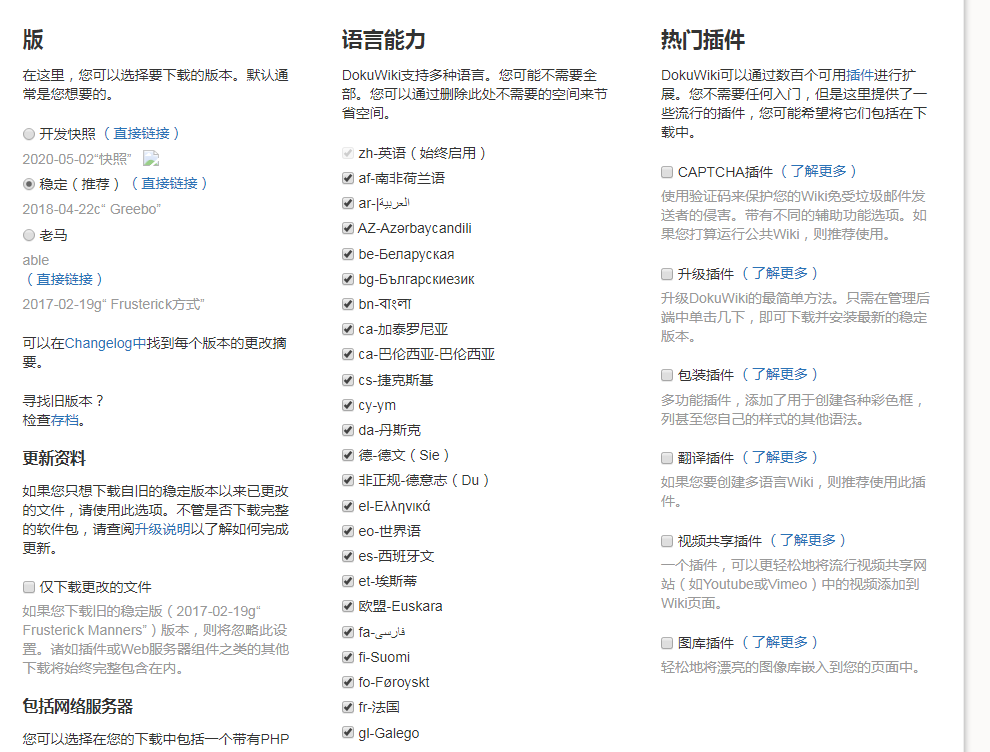This screenshot has width=990, height=752.
Task: Select the 开发快照 radio option
Action: tap(28, 133)
